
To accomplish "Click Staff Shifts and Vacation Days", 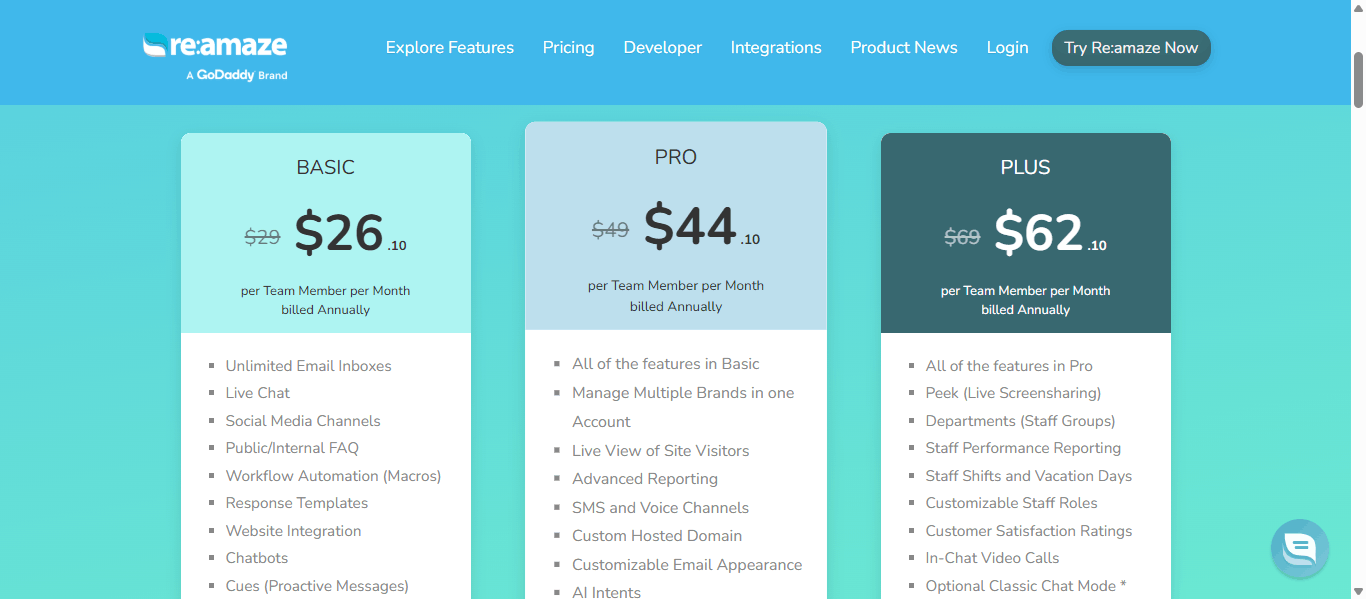I will (1029, 476).
